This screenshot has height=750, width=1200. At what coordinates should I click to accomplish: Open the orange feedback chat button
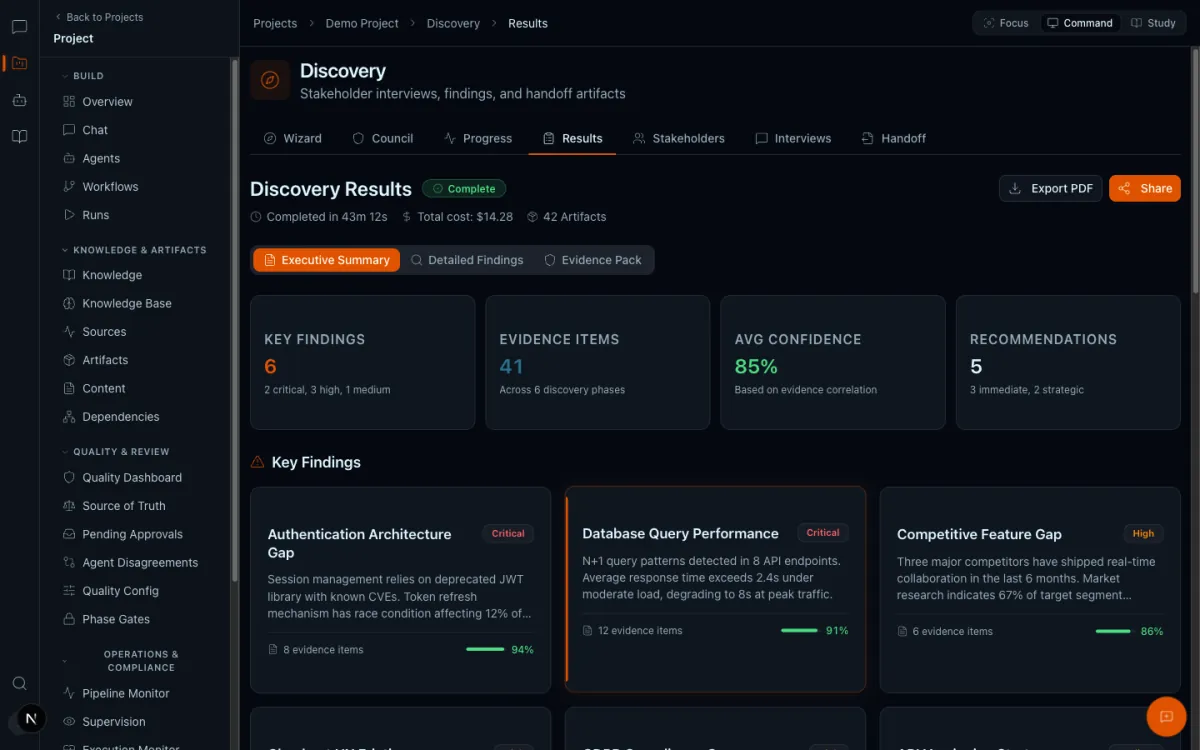(x=1166, y=716)
